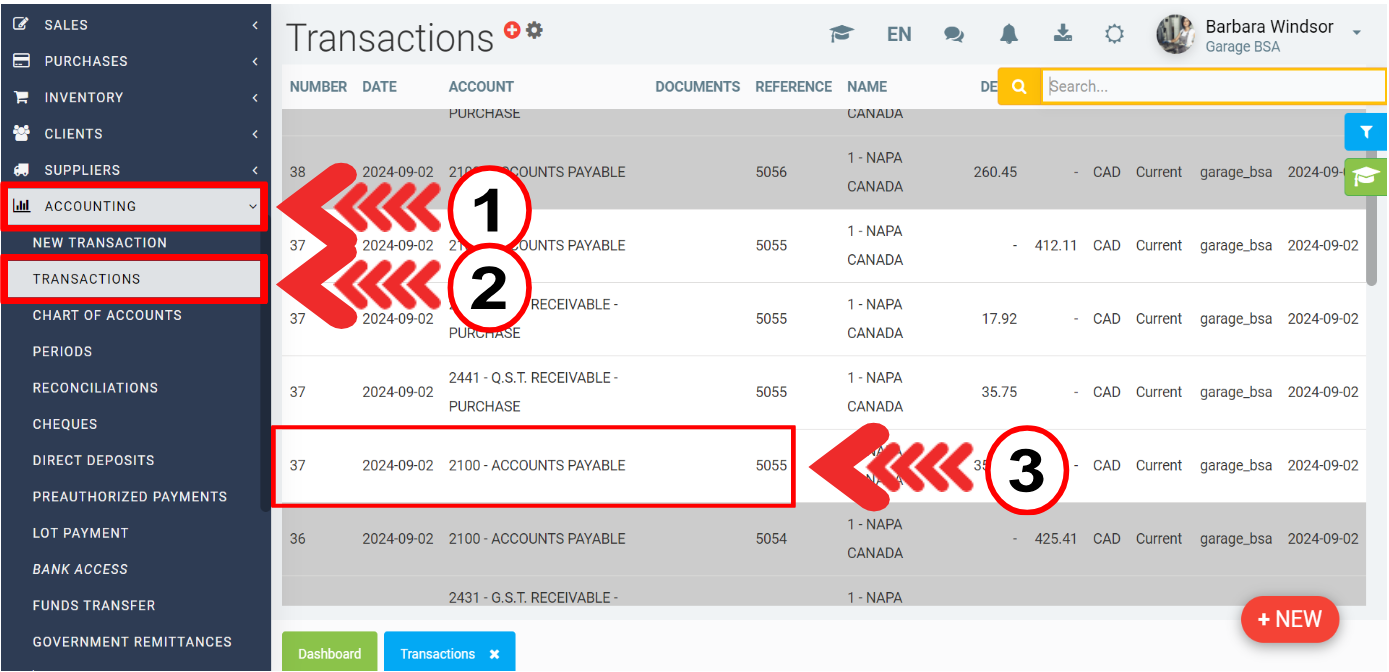Click the graduation cap icon in header
Viewport: 1389px width, 672px height.
click(x=841, y=34)
